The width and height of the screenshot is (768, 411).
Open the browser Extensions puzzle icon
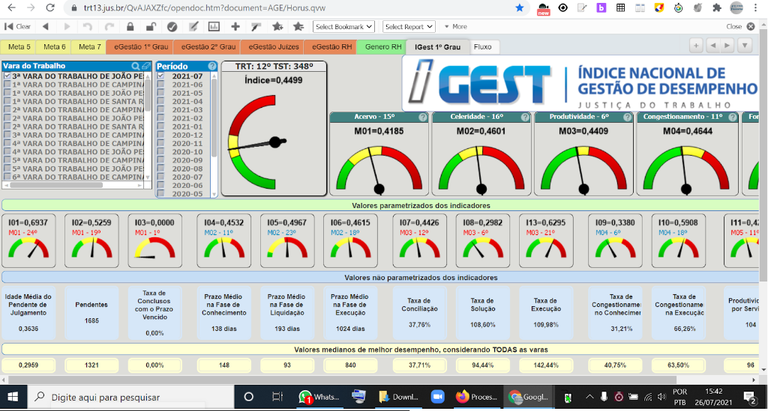717,8
